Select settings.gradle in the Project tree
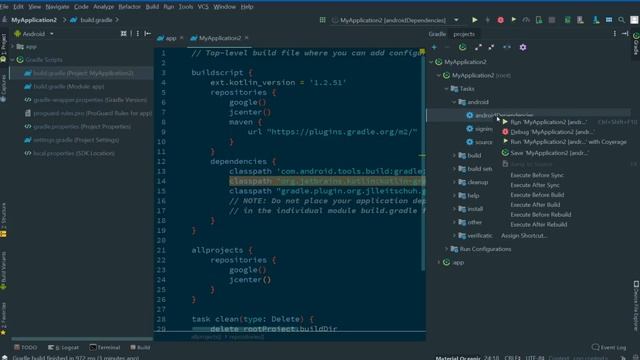The height and width of the screenshot is (360, 640). click(x=76, y=140)
